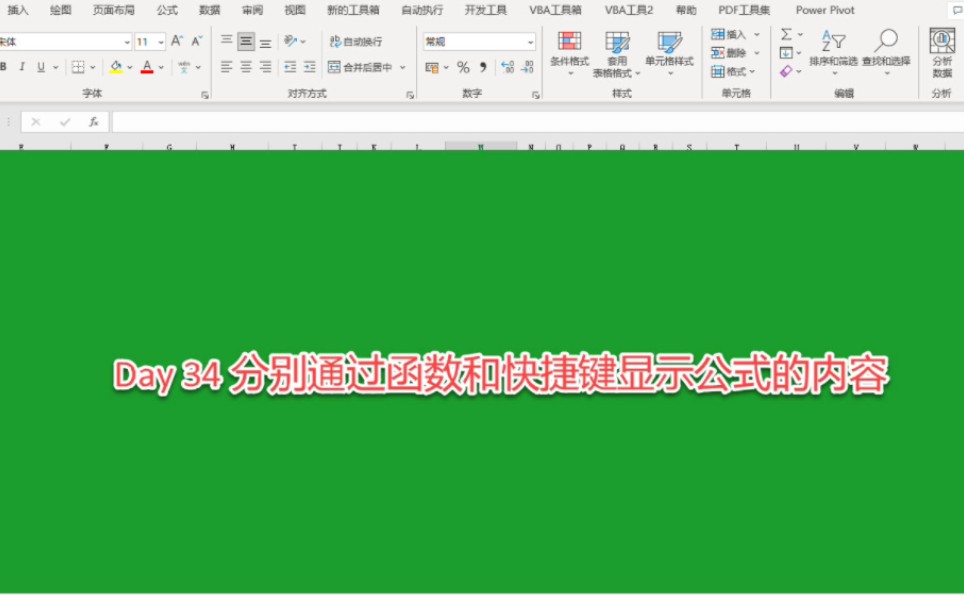Screen dimensions: 964x602
Task: Click the Insert Function fx icon
Action: click(95, 121)
